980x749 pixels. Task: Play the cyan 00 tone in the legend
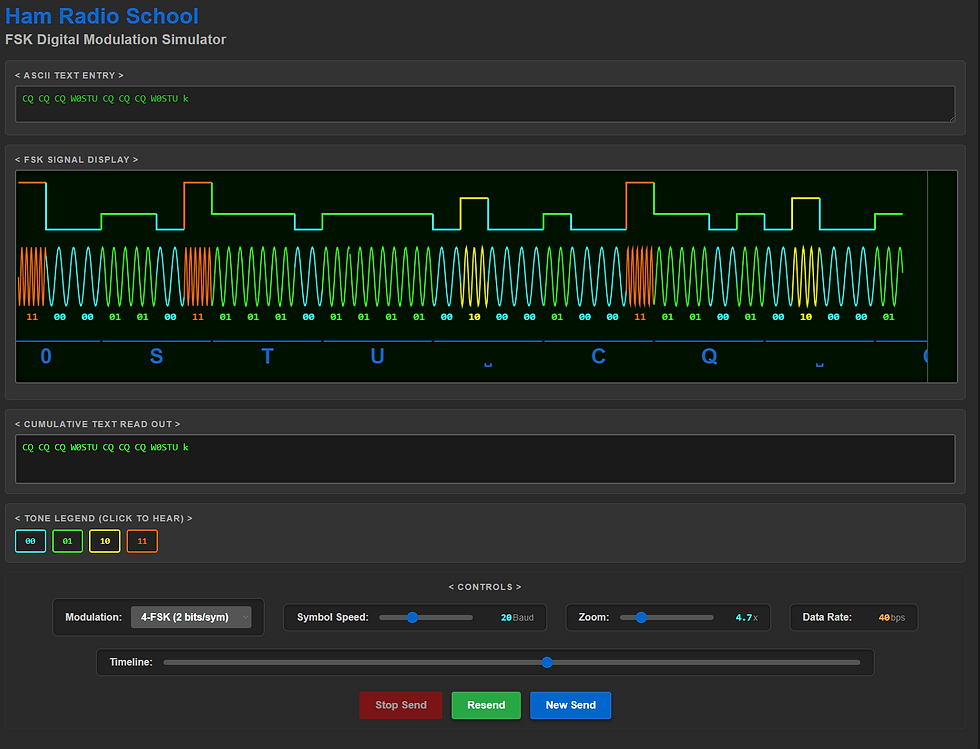pos(30,540)
